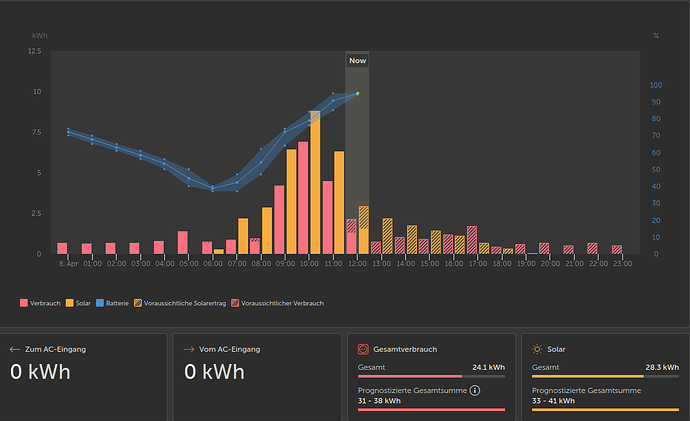Click the 24.1 kWh total consumption value
The width and height of the screenshot is (690, 421).
[488, 367]
